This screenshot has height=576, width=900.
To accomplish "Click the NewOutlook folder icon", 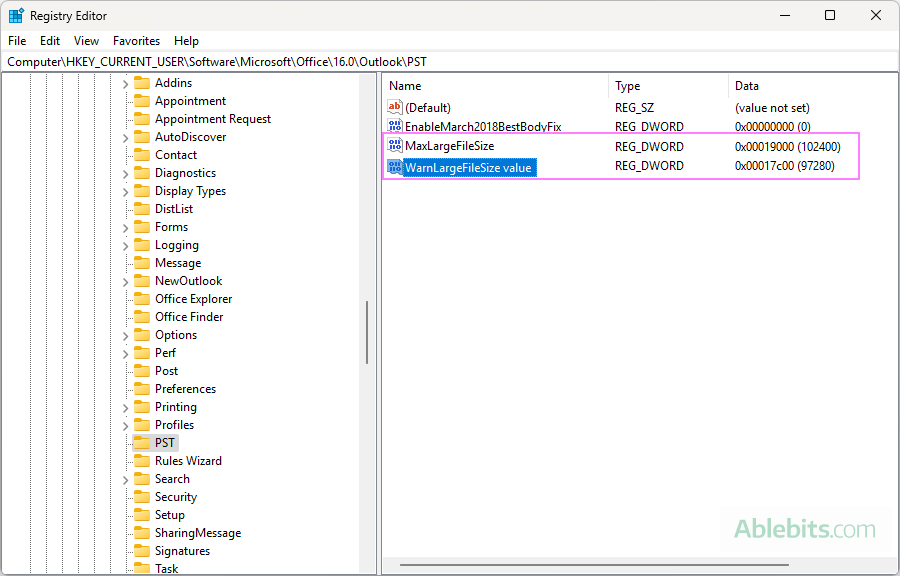I will pos(142,281).
